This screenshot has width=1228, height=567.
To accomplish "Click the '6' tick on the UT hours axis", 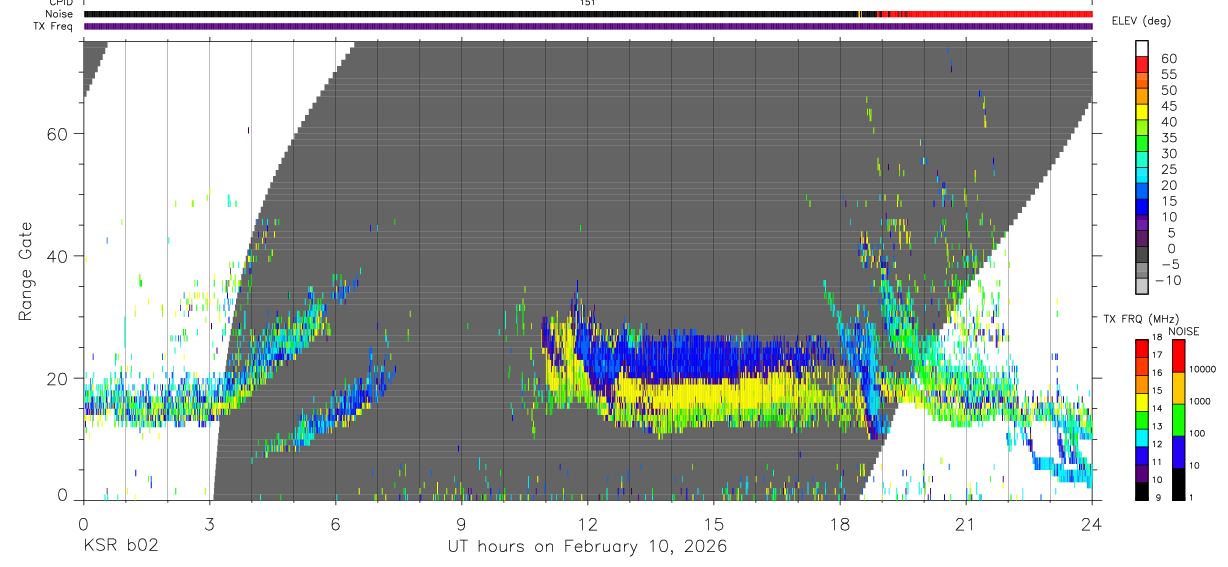I will pos(336,523).
